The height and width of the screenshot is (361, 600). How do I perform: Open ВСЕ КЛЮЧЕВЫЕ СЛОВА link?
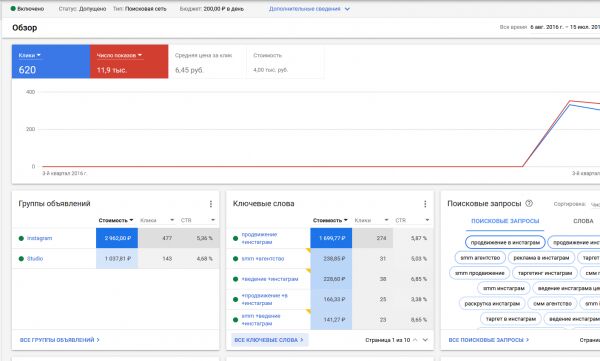(269, 340)
